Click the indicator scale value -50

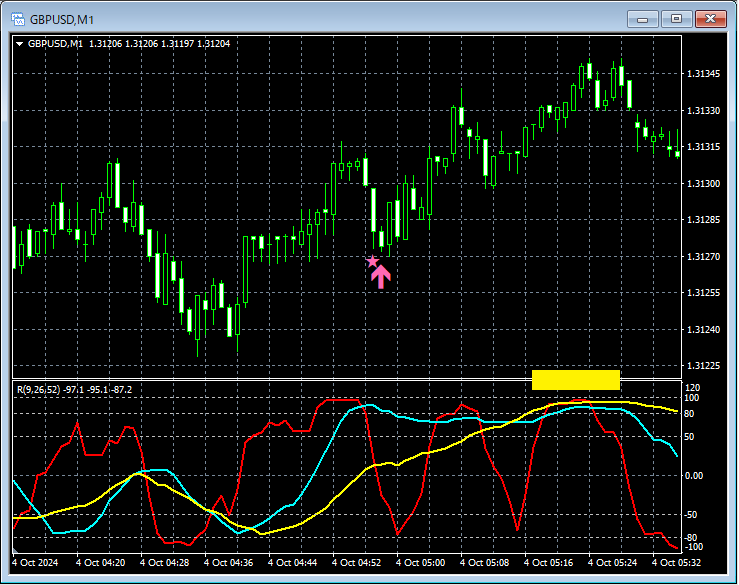691,515
